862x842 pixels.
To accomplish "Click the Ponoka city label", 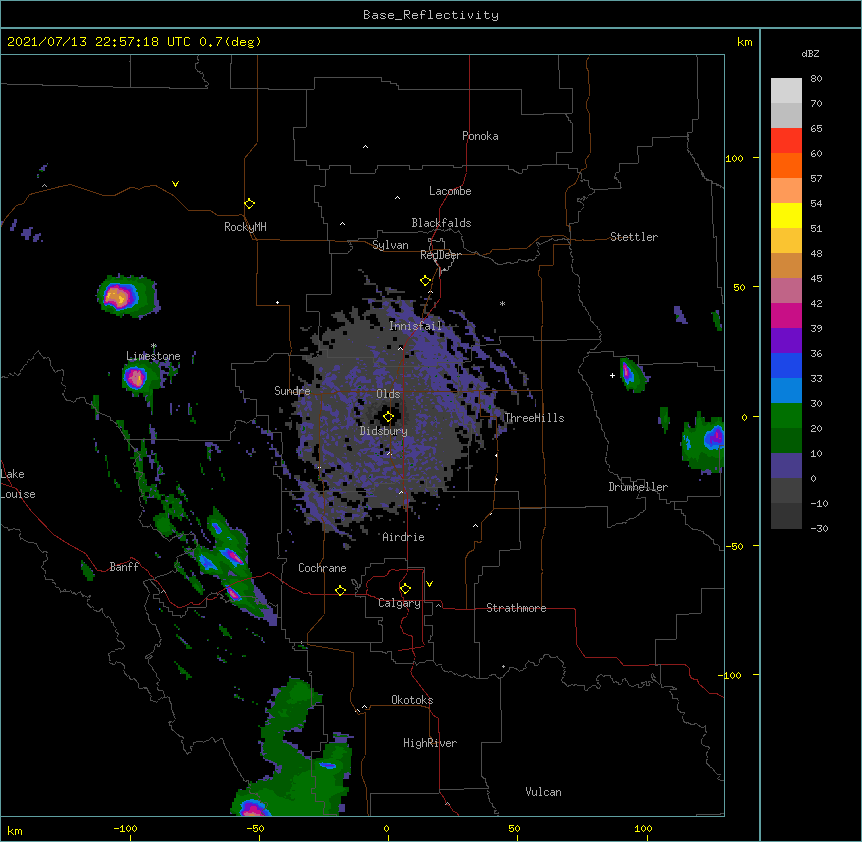I will [x=480, y=136].
